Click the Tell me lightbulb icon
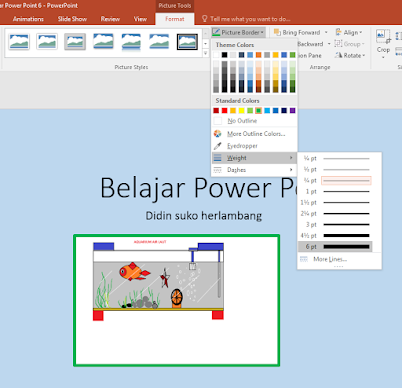 click(205, 19)
